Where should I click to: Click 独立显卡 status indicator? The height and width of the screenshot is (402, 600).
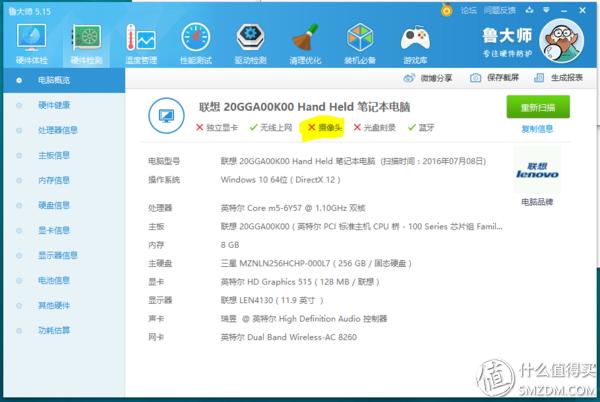[x=217, y=127]
